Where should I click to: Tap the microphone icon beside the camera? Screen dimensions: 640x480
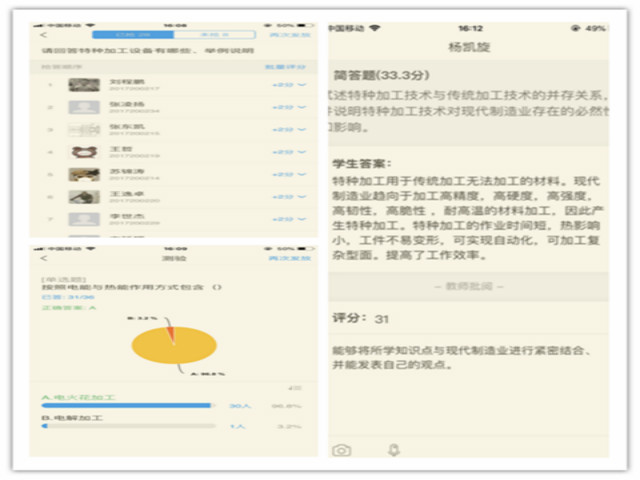point(393,450)
